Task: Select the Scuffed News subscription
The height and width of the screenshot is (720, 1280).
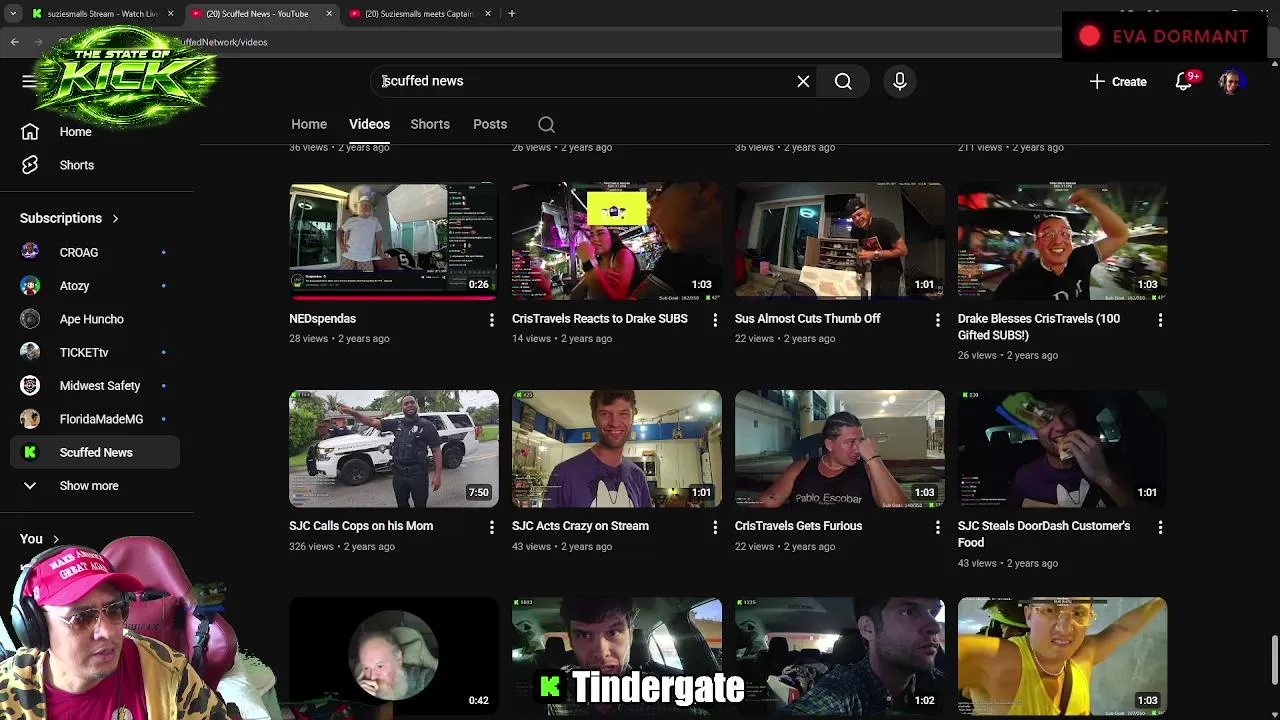Action: click(95, 452)
